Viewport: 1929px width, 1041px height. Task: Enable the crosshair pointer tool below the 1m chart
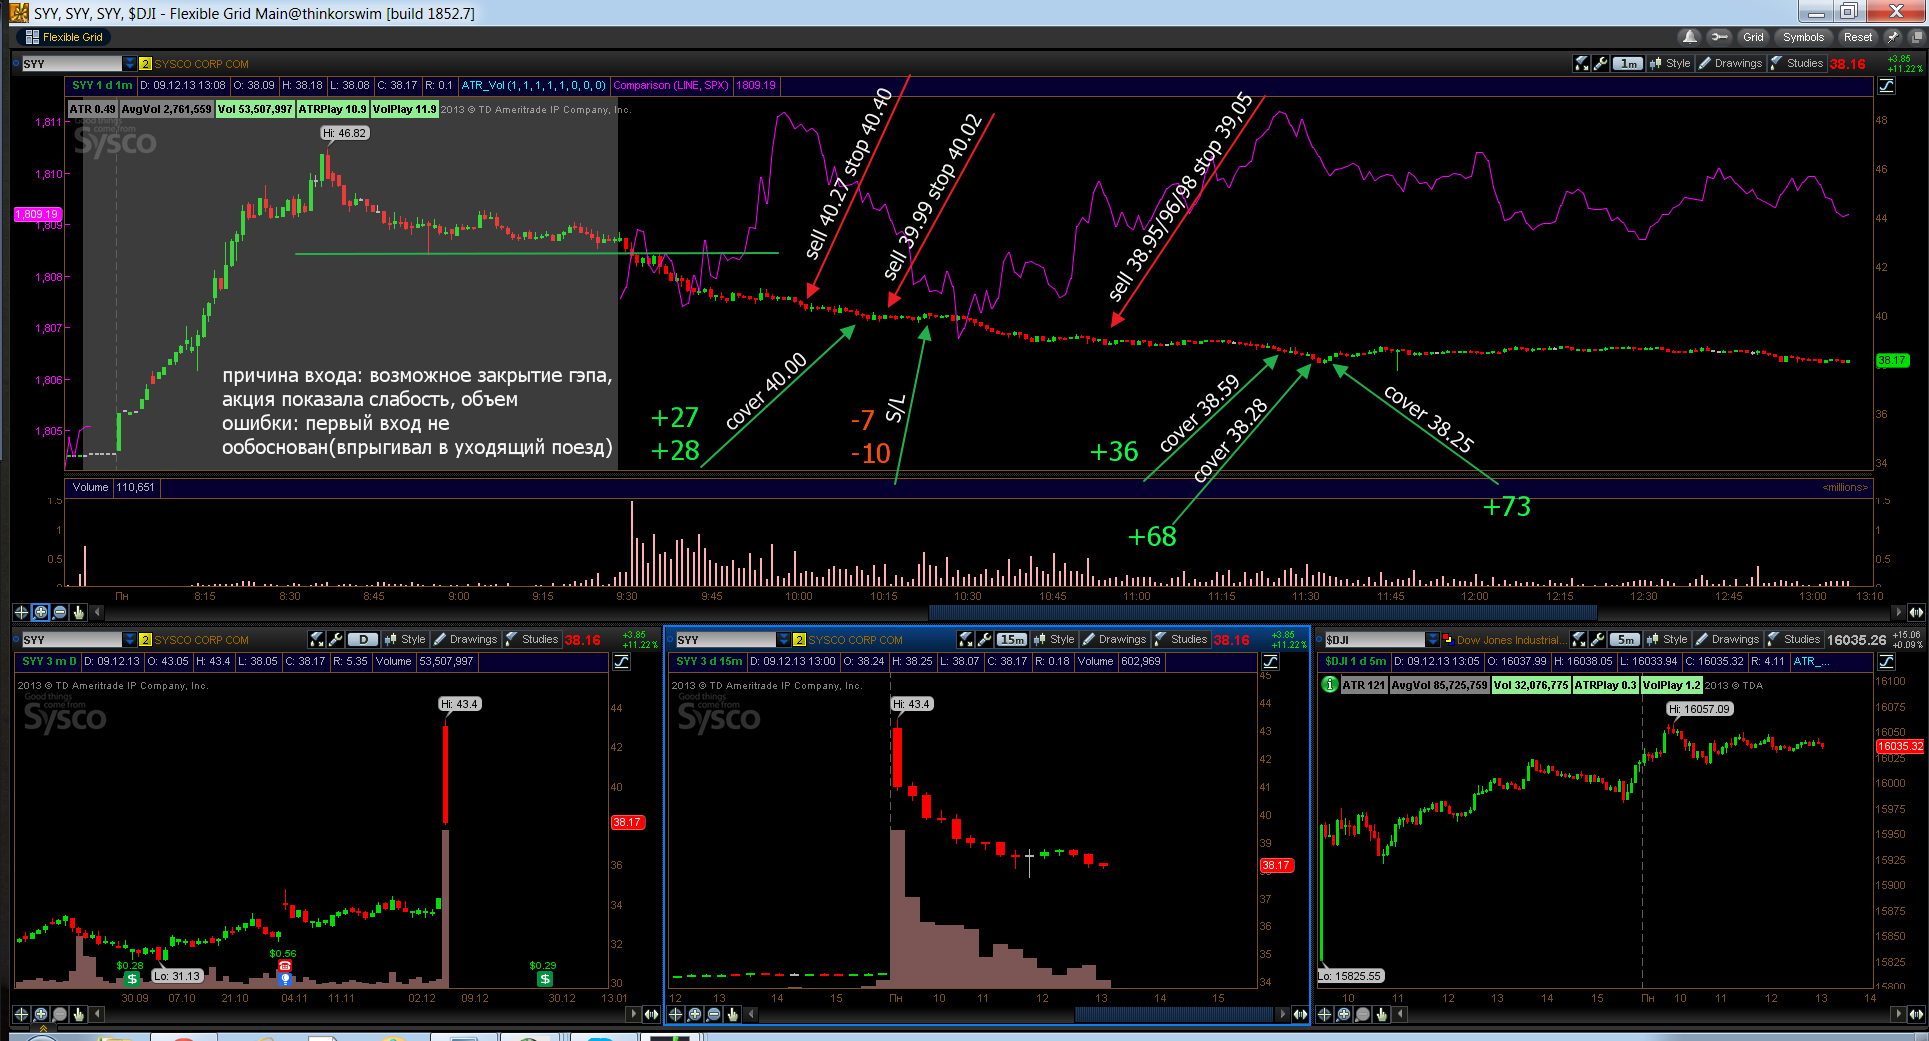pos(22,612)
